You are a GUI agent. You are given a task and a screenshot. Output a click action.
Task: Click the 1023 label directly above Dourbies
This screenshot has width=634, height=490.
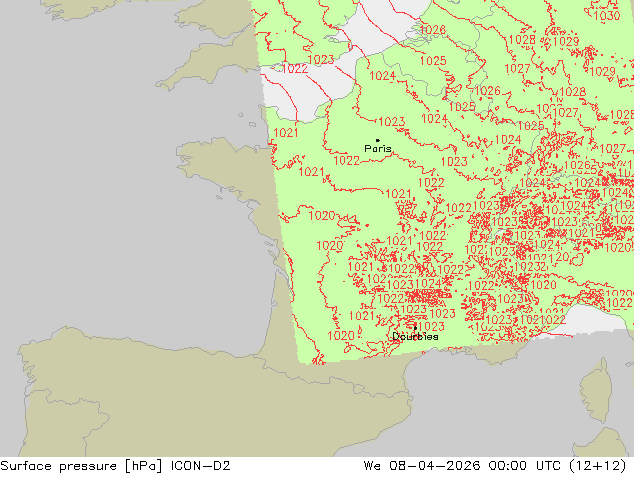click(431, 326)
